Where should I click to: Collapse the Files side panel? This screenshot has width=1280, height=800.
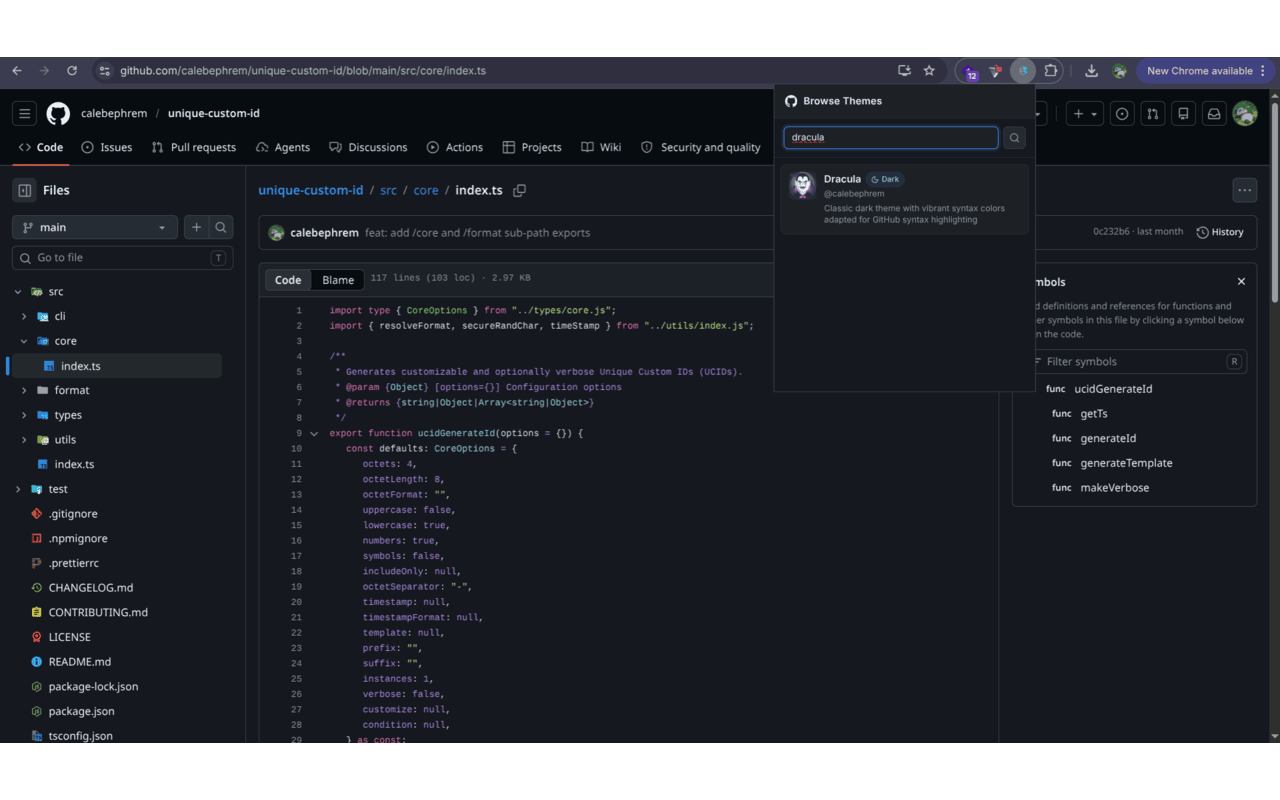pyautogui.click(x=25, y=190)
